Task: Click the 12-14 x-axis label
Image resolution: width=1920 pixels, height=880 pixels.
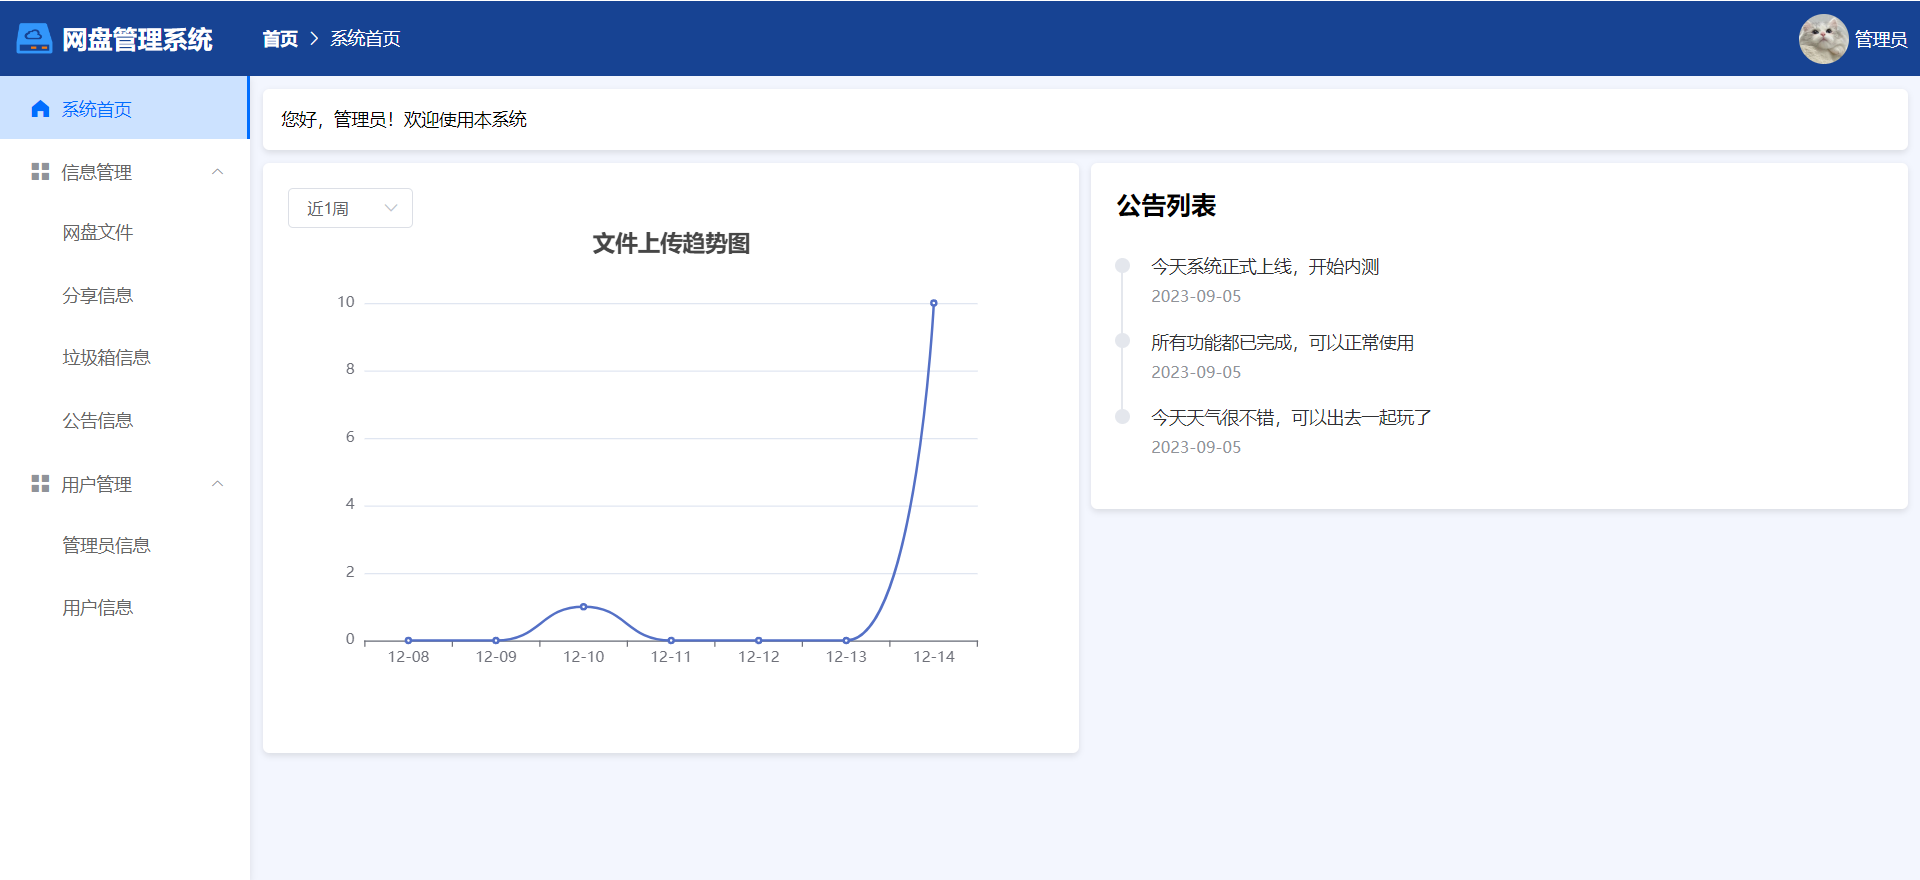Action: (934, 657)
